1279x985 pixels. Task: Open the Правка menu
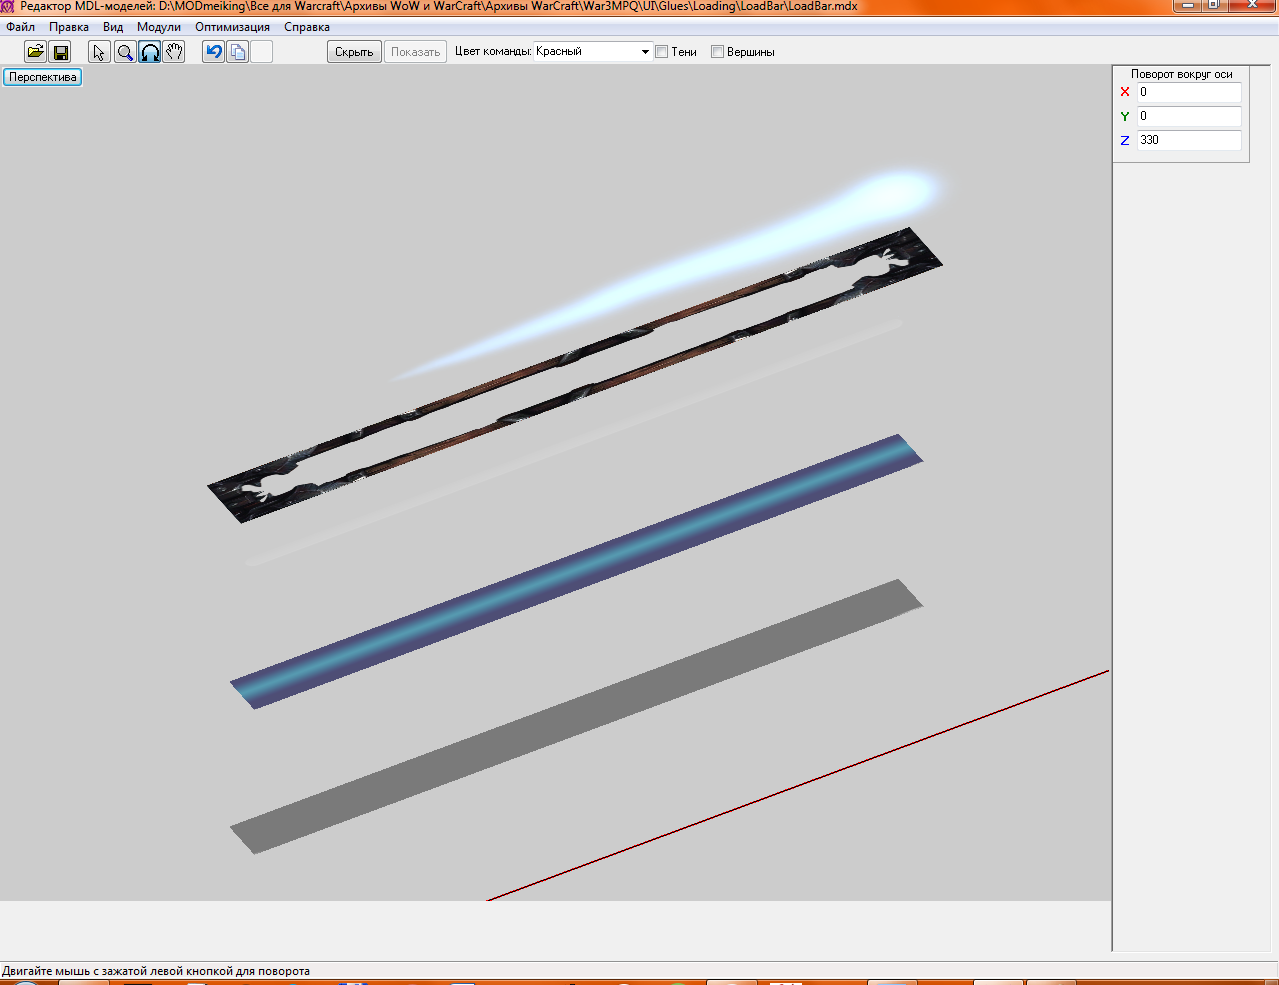69,27
